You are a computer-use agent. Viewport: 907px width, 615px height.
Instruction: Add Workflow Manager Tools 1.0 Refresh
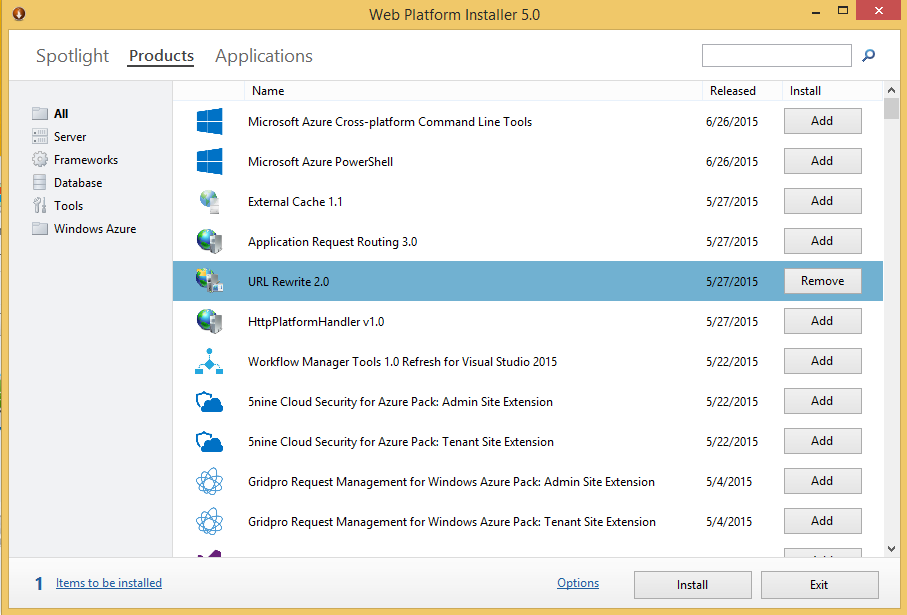point(823,360)
